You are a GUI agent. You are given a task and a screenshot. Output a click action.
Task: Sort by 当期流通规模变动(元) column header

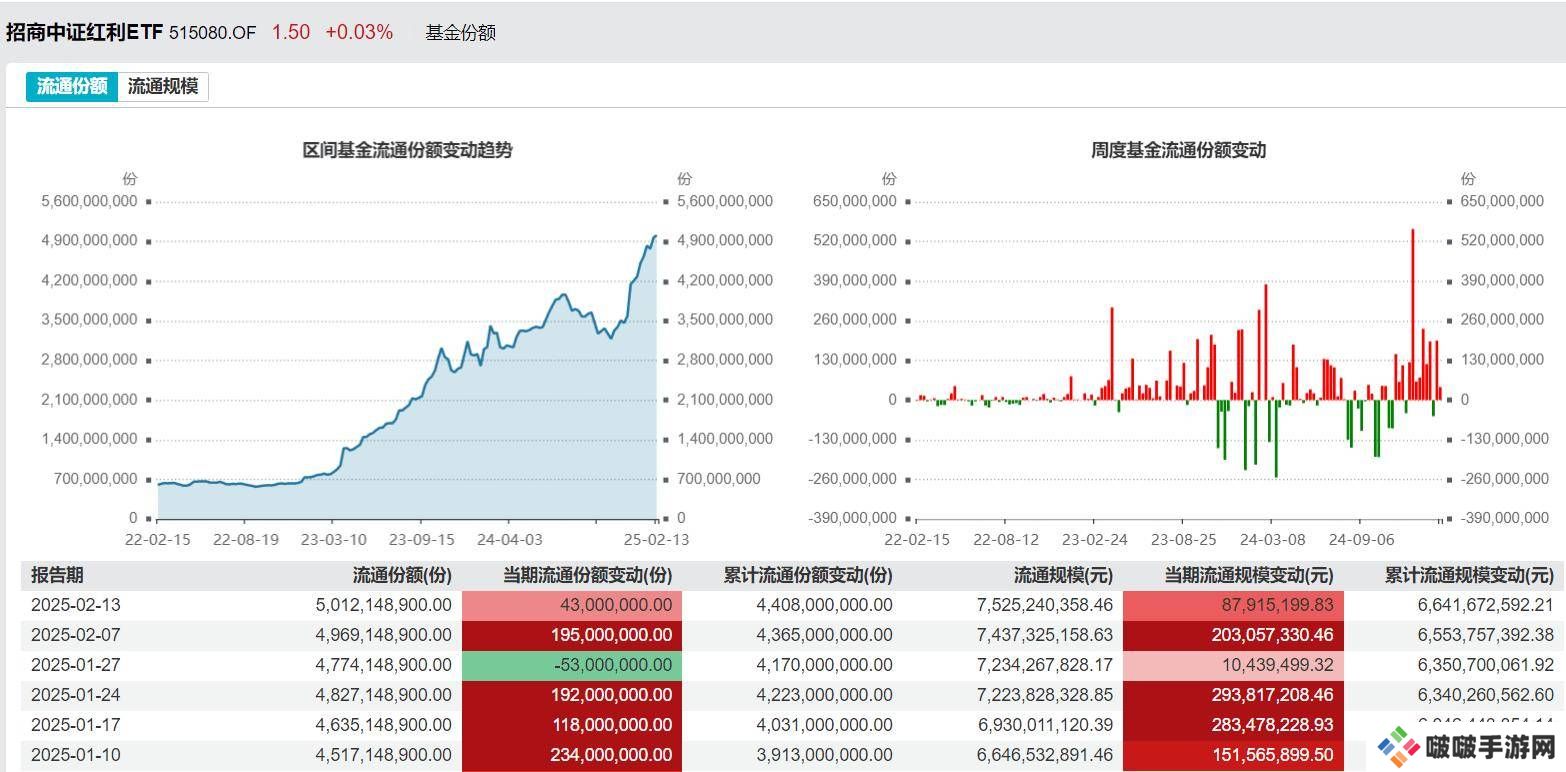point(1249,575)
